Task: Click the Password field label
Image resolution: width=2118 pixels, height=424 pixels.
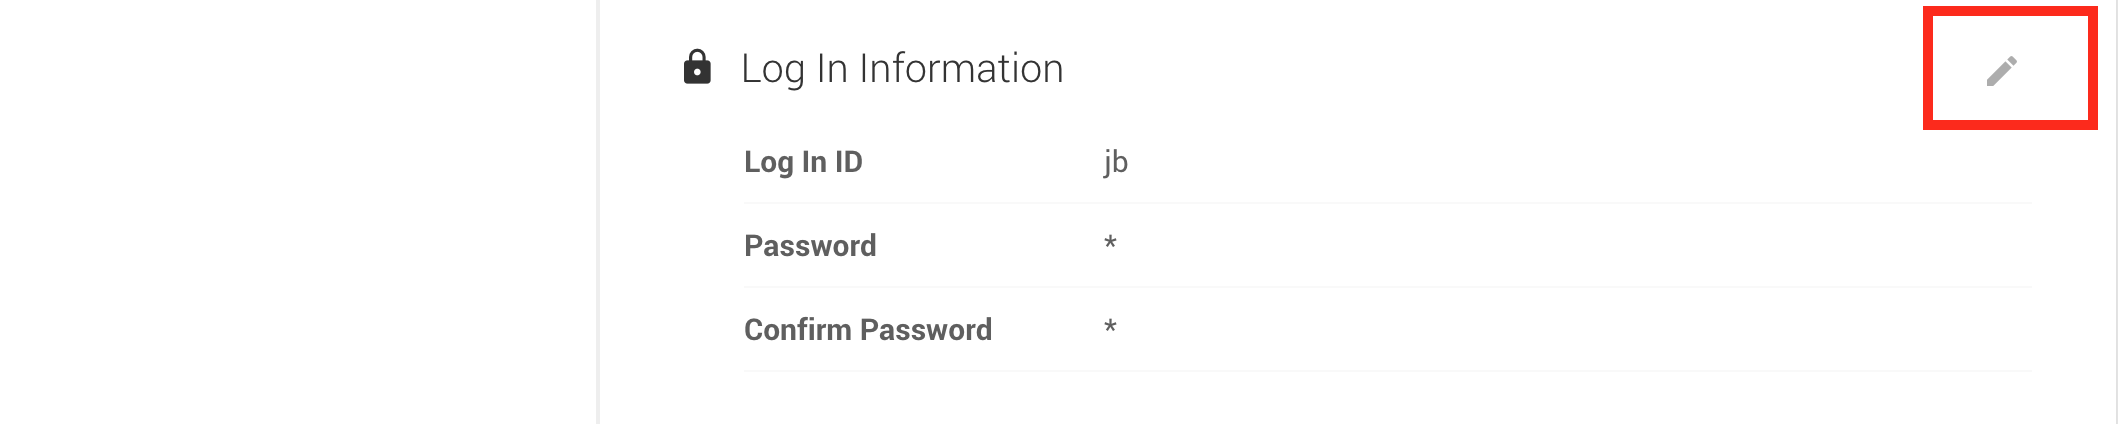Action: click(x=810, y=246)
